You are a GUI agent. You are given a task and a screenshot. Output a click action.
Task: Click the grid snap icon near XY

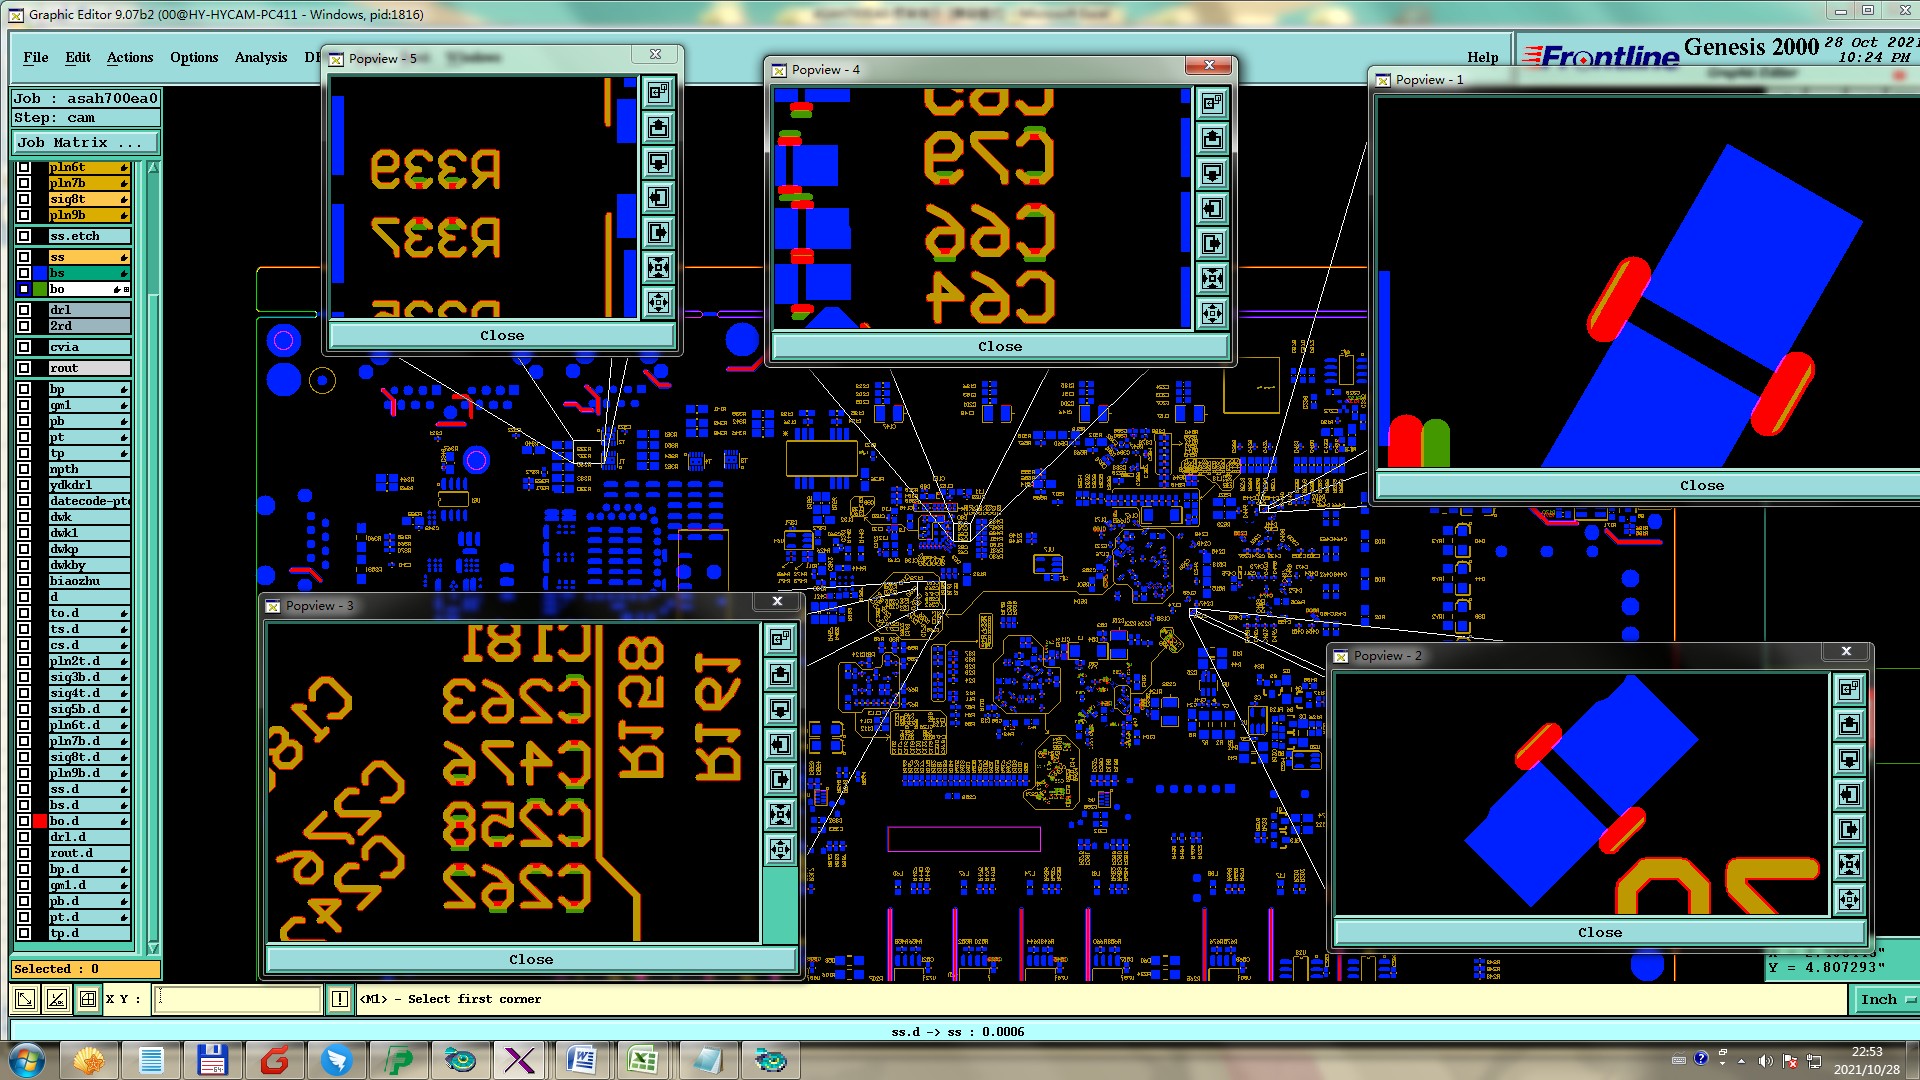point(88,998)
